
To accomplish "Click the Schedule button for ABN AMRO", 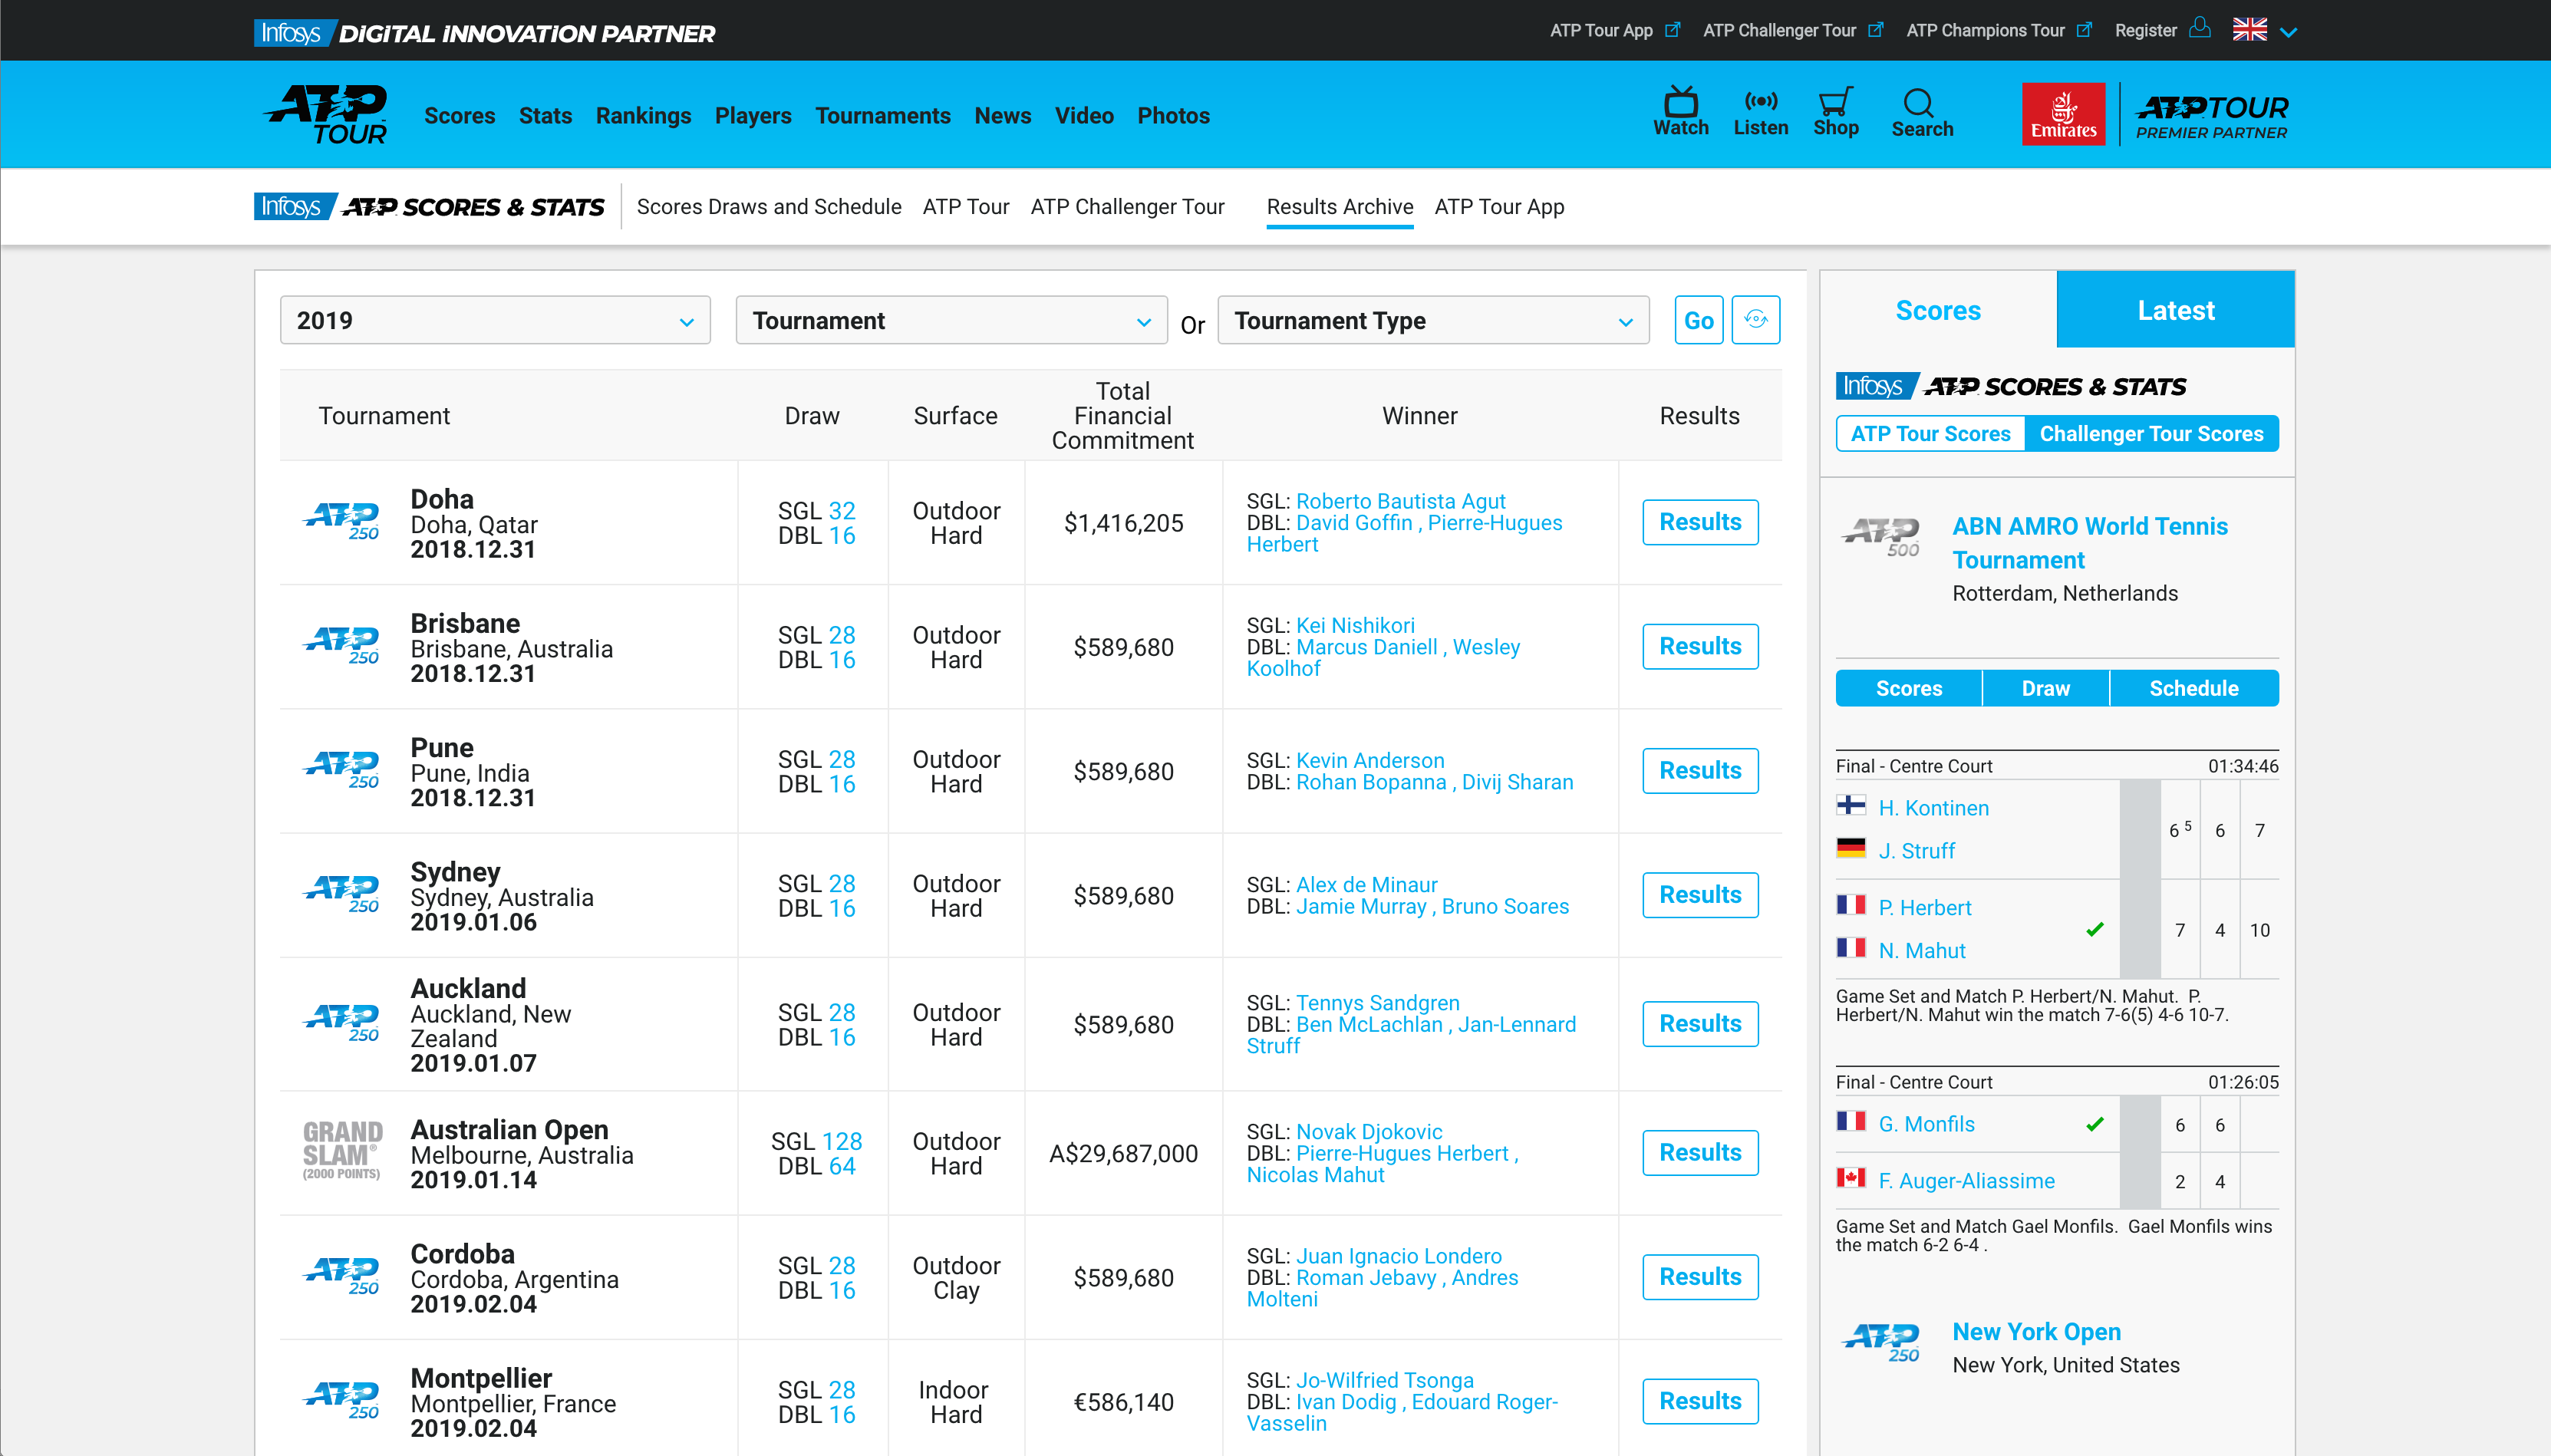I will [x=2194, y=688].
